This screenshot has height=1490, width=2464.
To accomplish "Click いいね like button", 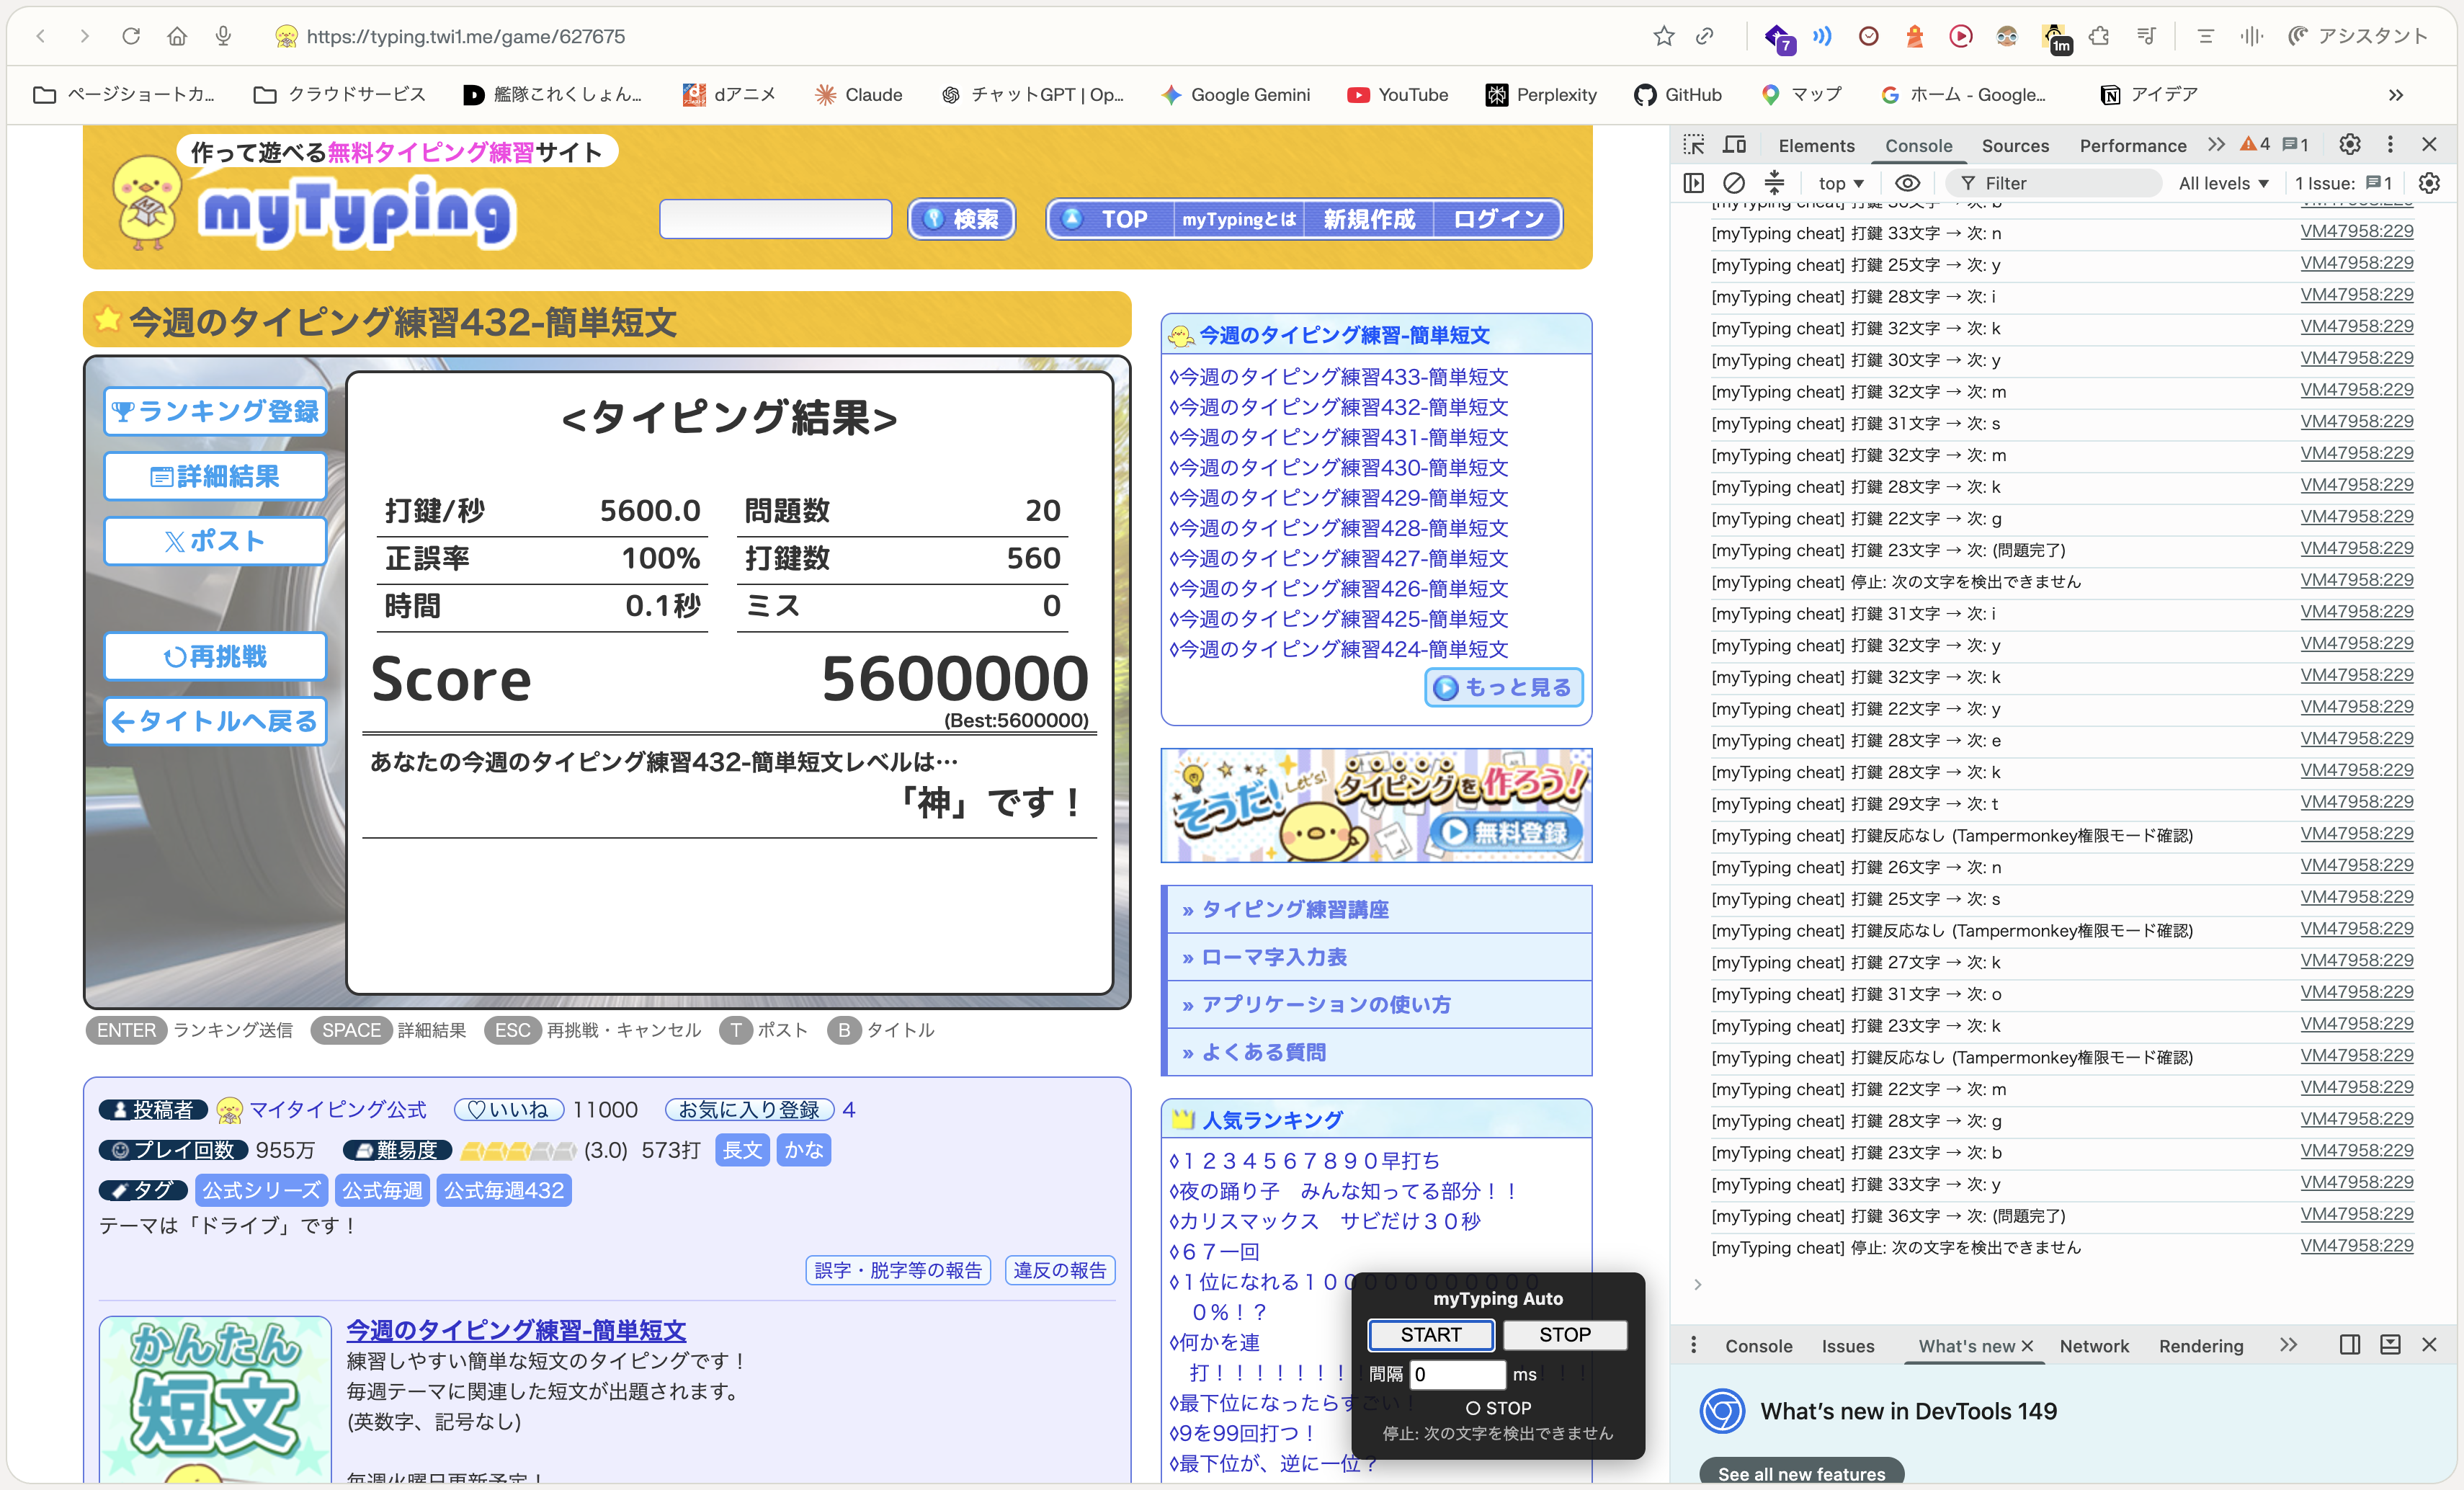I will pyautogui.click(x=509, y=1110).
